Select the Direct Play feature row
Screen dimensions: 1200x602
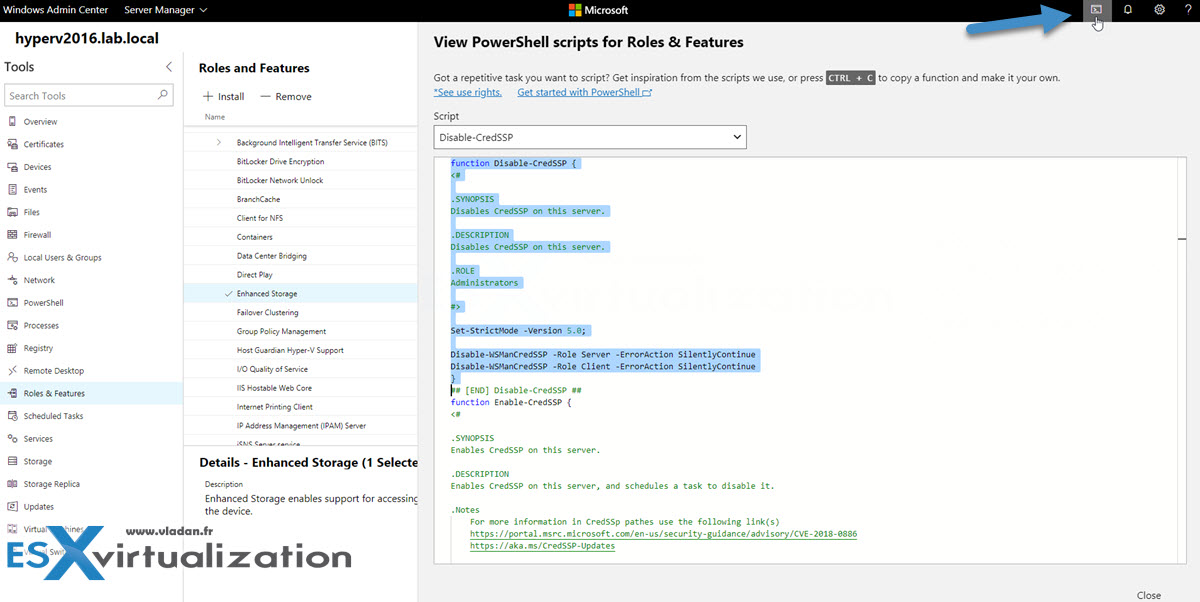(x=300, y=275)
